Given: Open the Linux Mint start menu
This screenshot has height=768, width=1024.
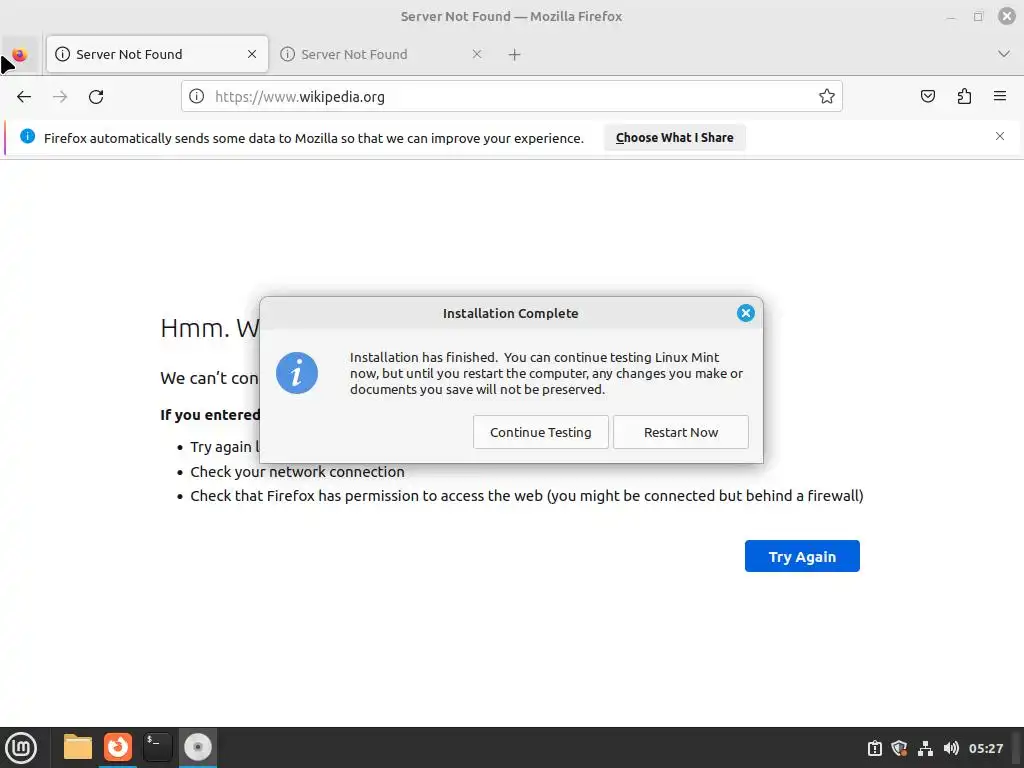Looking at the screenshot, I should pyautogui.click(x=22, y=748).
